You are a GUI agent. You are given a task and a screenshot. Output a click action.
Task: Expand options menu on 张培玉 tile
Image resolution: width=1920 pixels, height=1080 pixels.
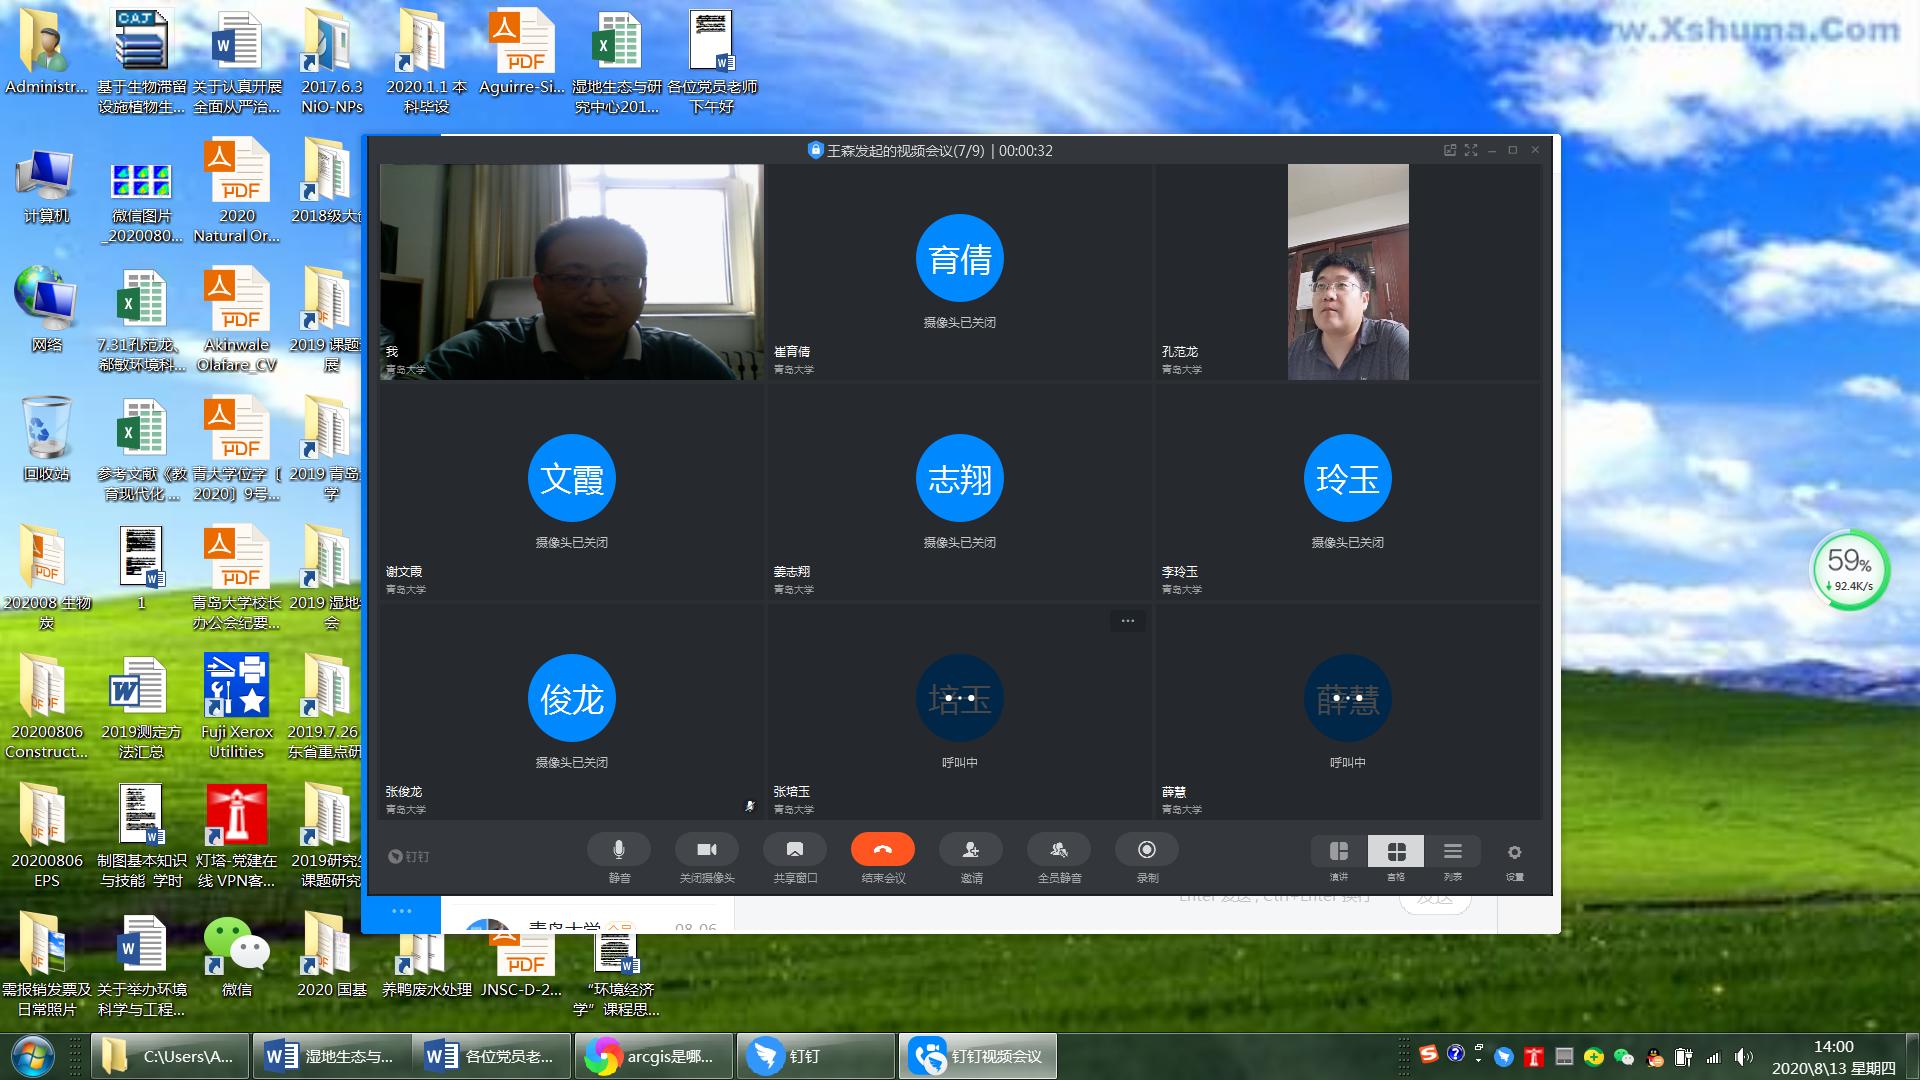pyautogui.click(x=1127, y=621)
